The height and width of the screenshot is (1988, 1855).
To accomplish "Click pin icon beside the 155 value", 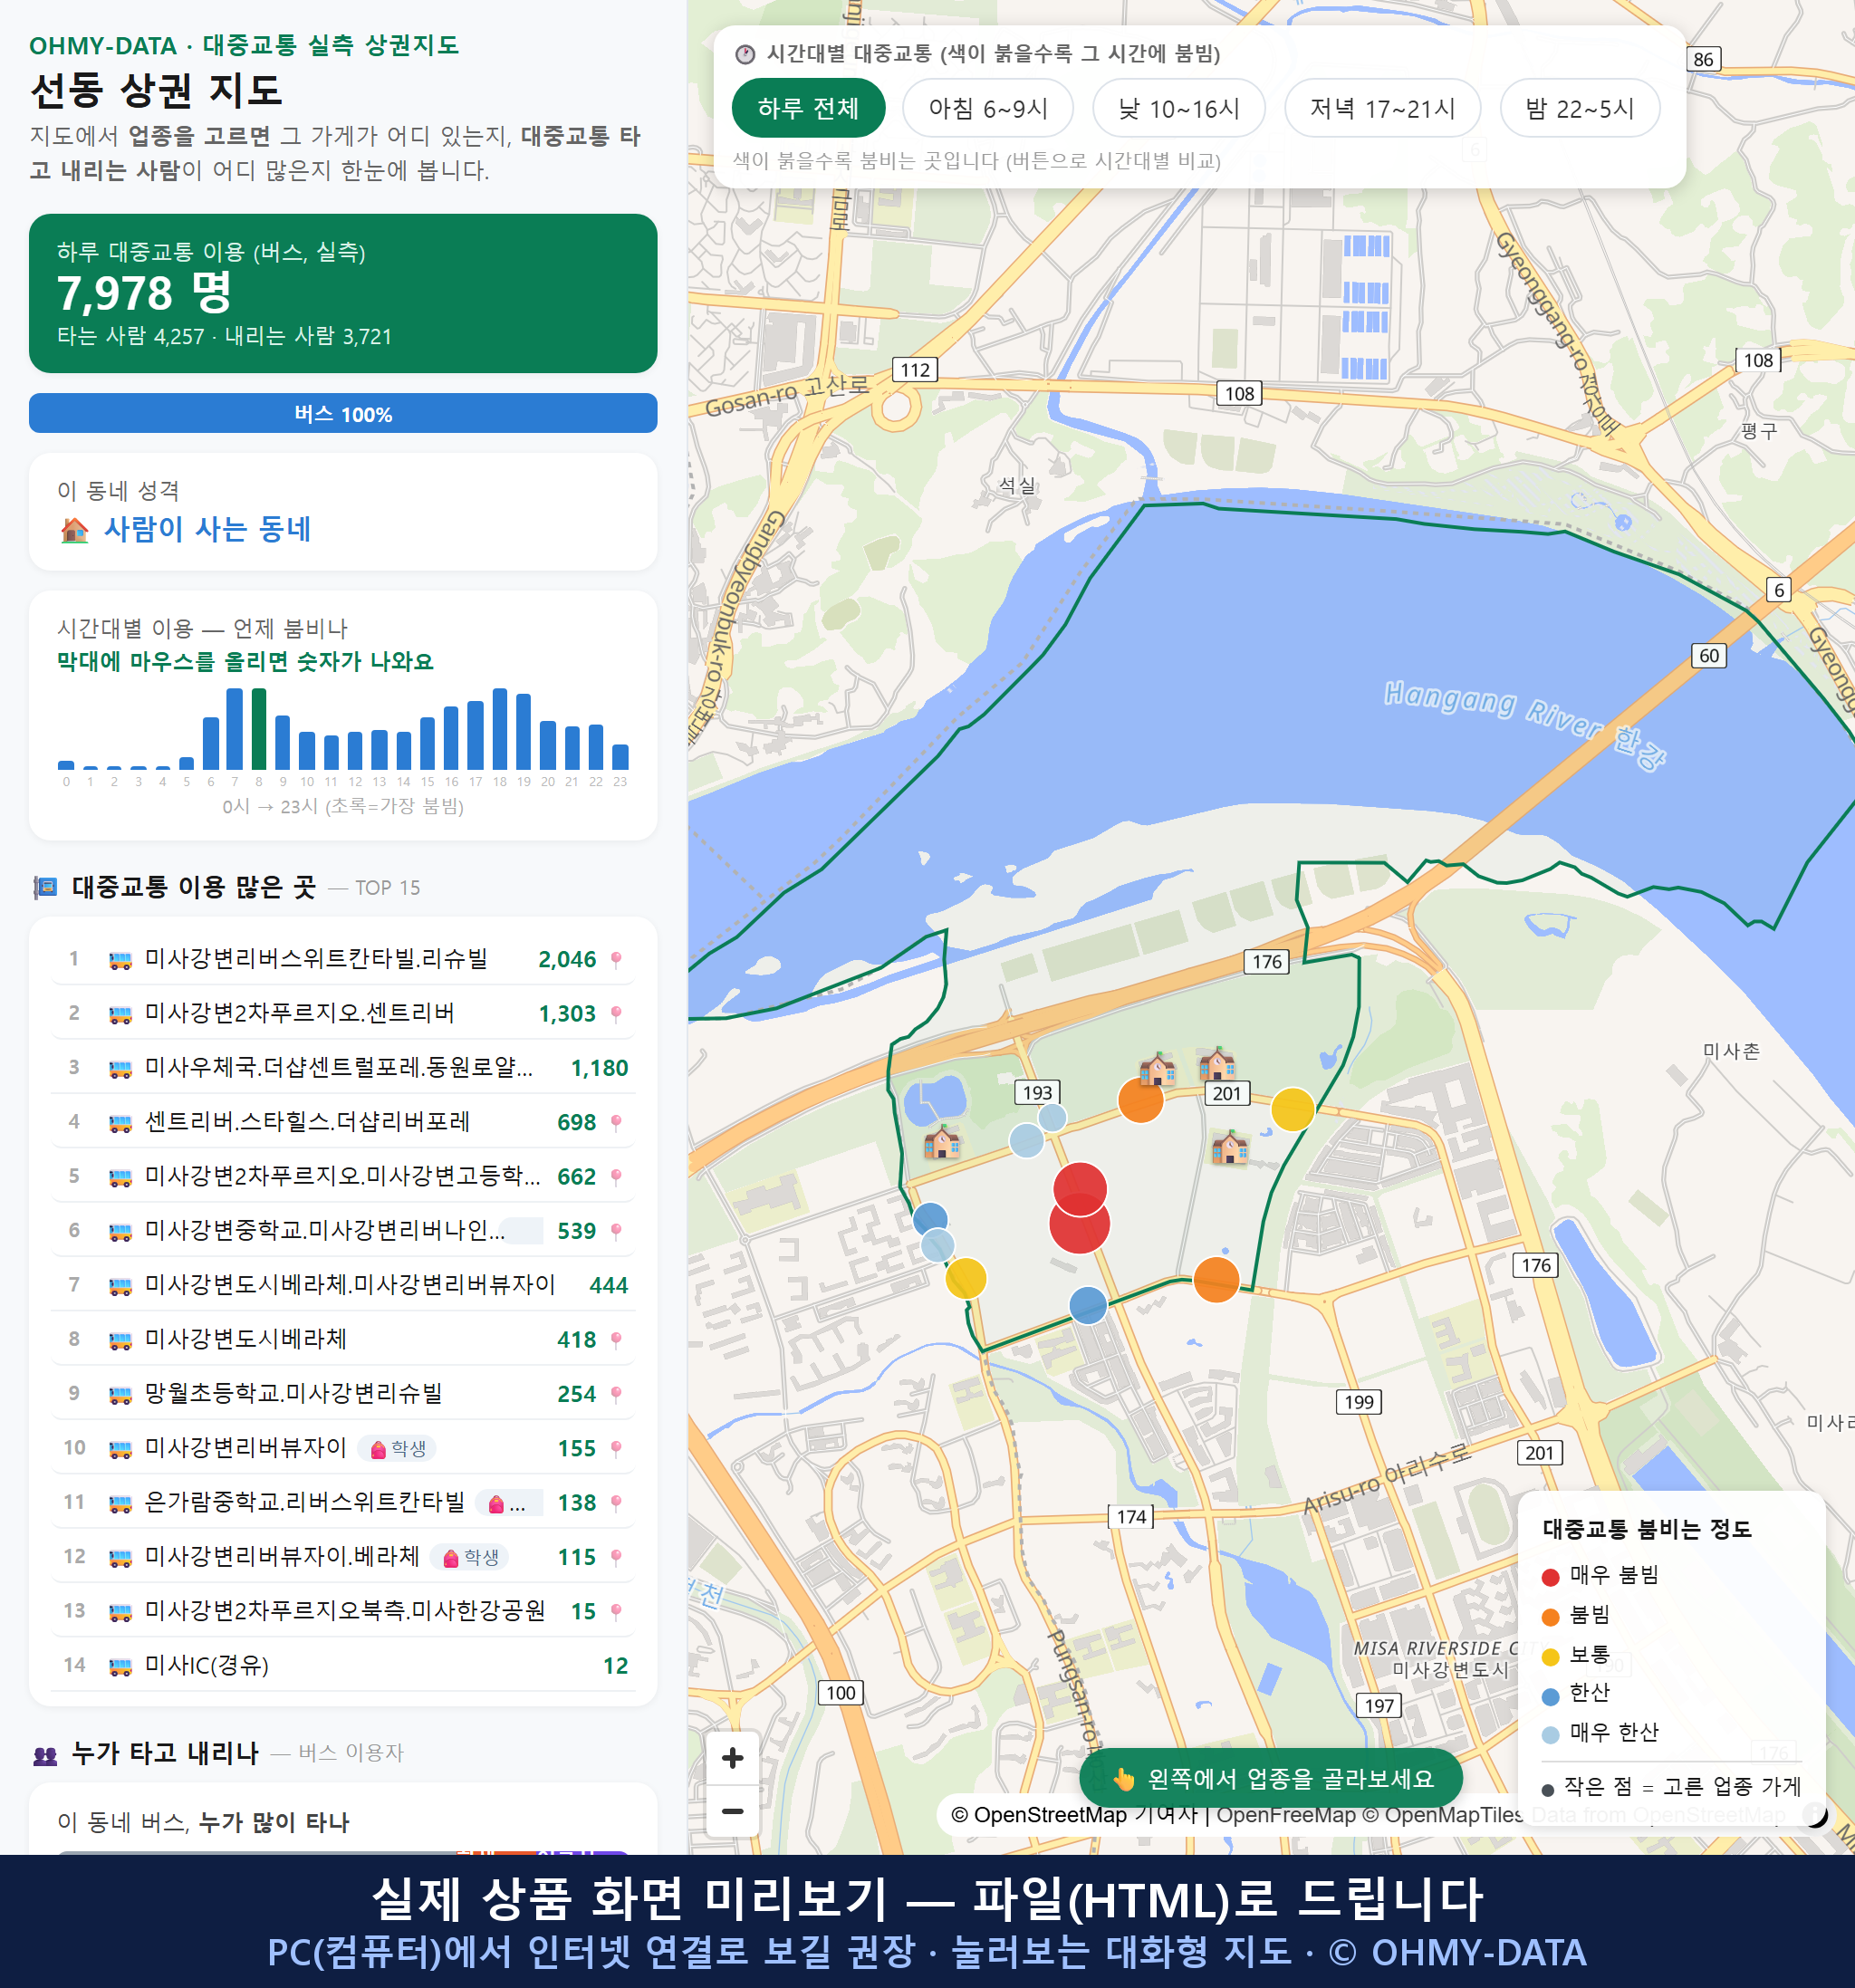I will point(616,1447).
